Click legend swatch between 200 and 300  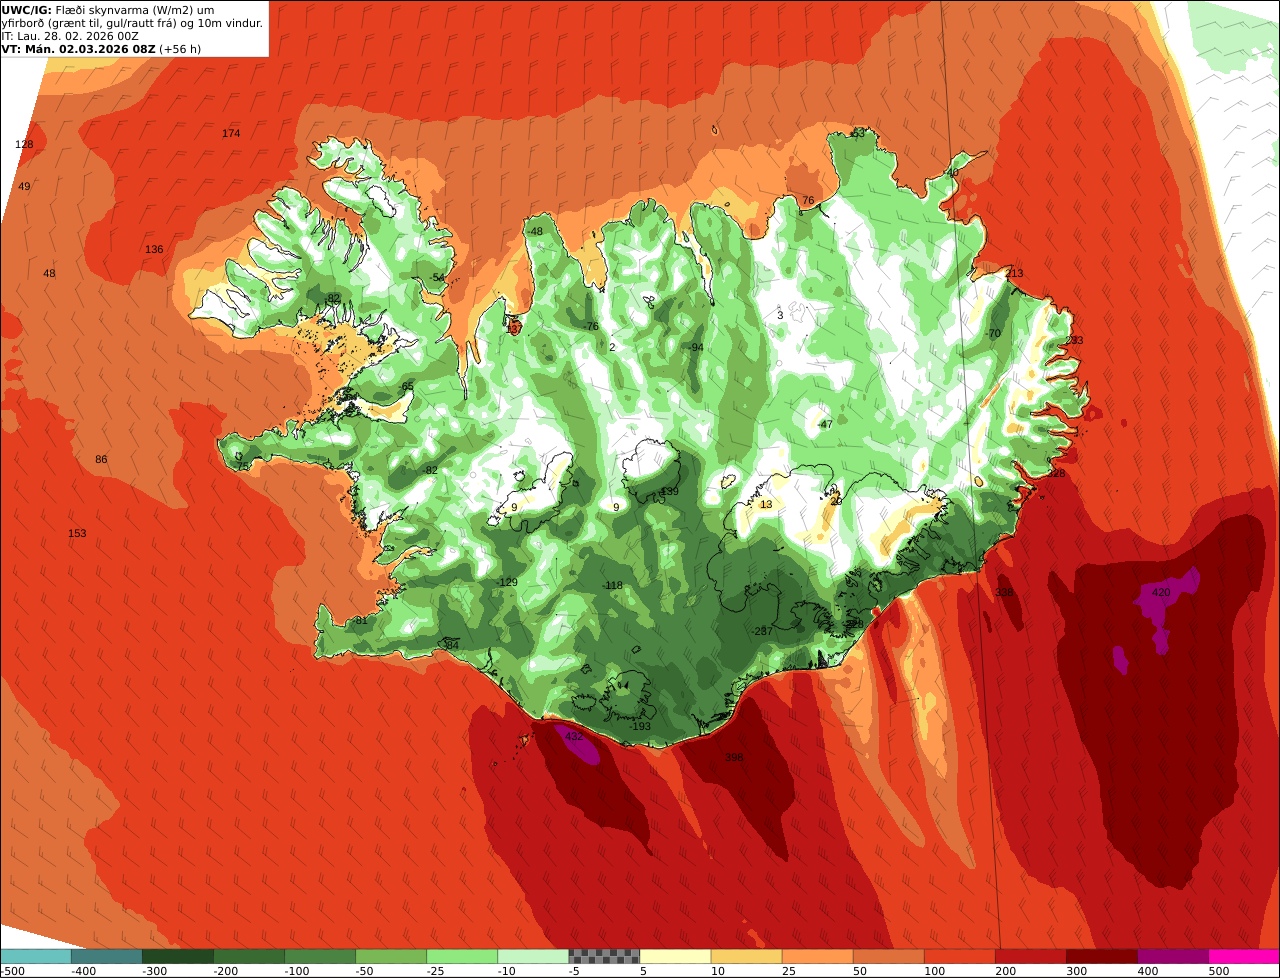1031,956
